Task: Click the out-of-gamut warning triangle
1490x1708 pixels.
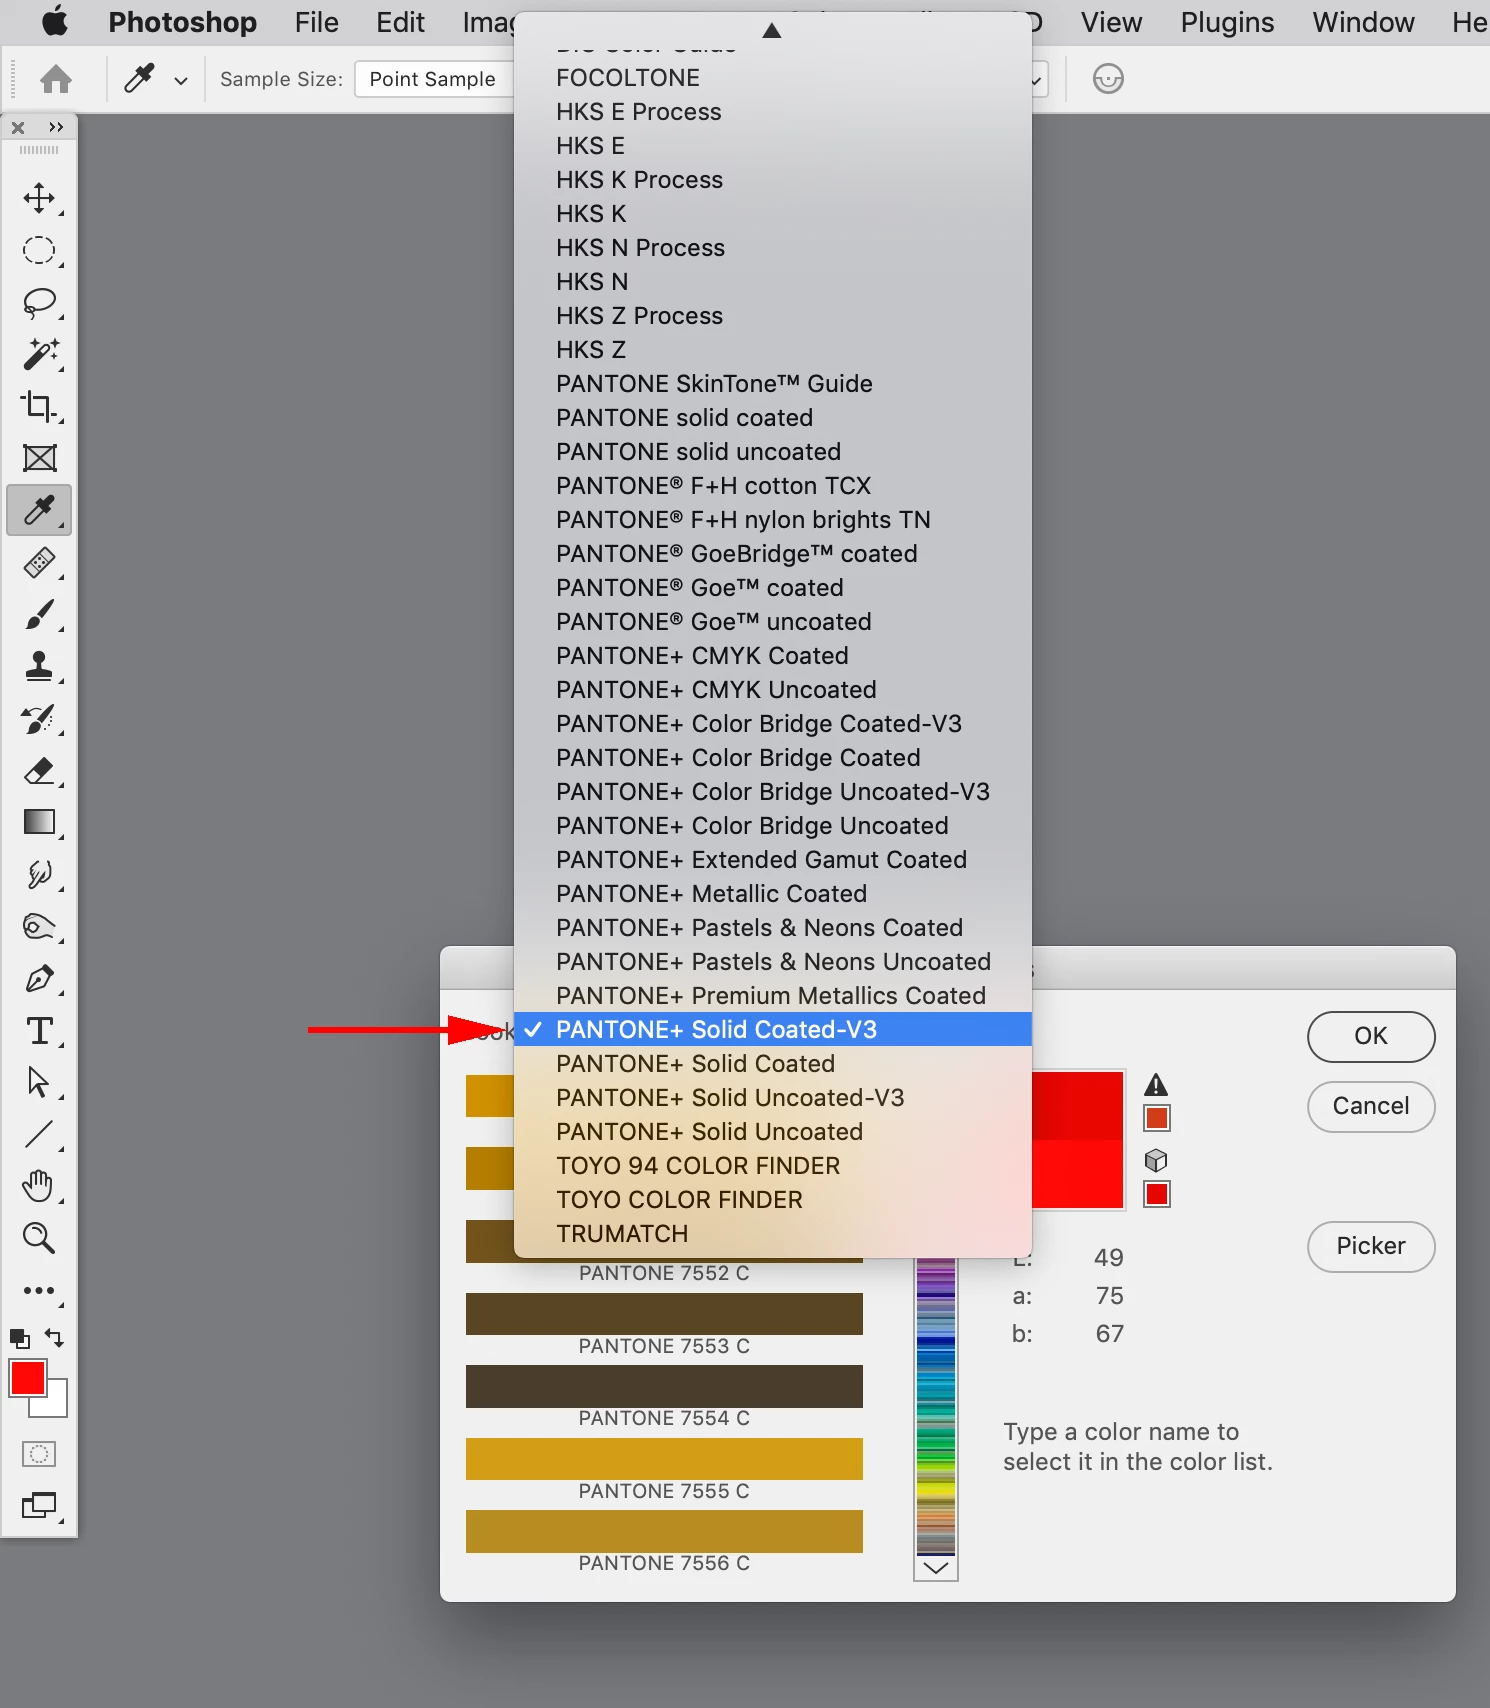Action: 1156,1085
